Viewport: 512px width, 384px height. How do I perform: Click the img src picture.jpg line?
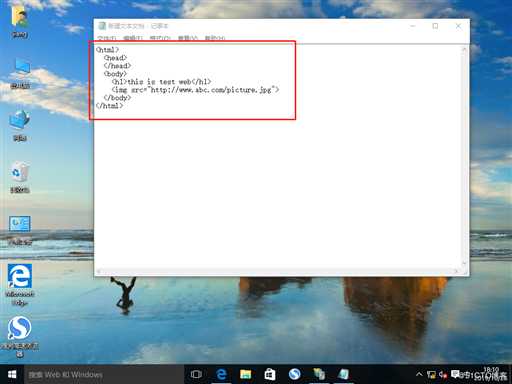(x=195, y=90)
